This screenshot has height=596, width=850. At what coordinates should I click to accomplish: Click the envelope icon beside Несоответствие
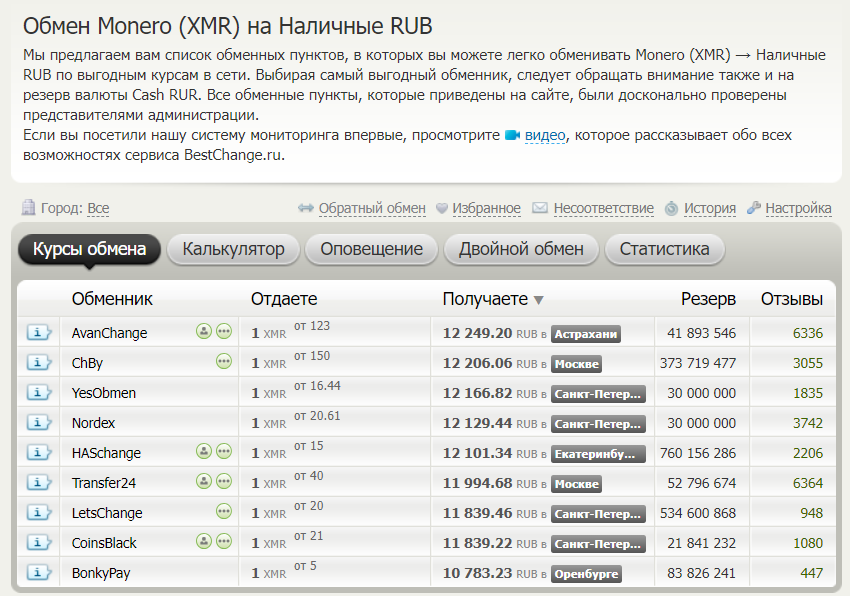(540, 208)
